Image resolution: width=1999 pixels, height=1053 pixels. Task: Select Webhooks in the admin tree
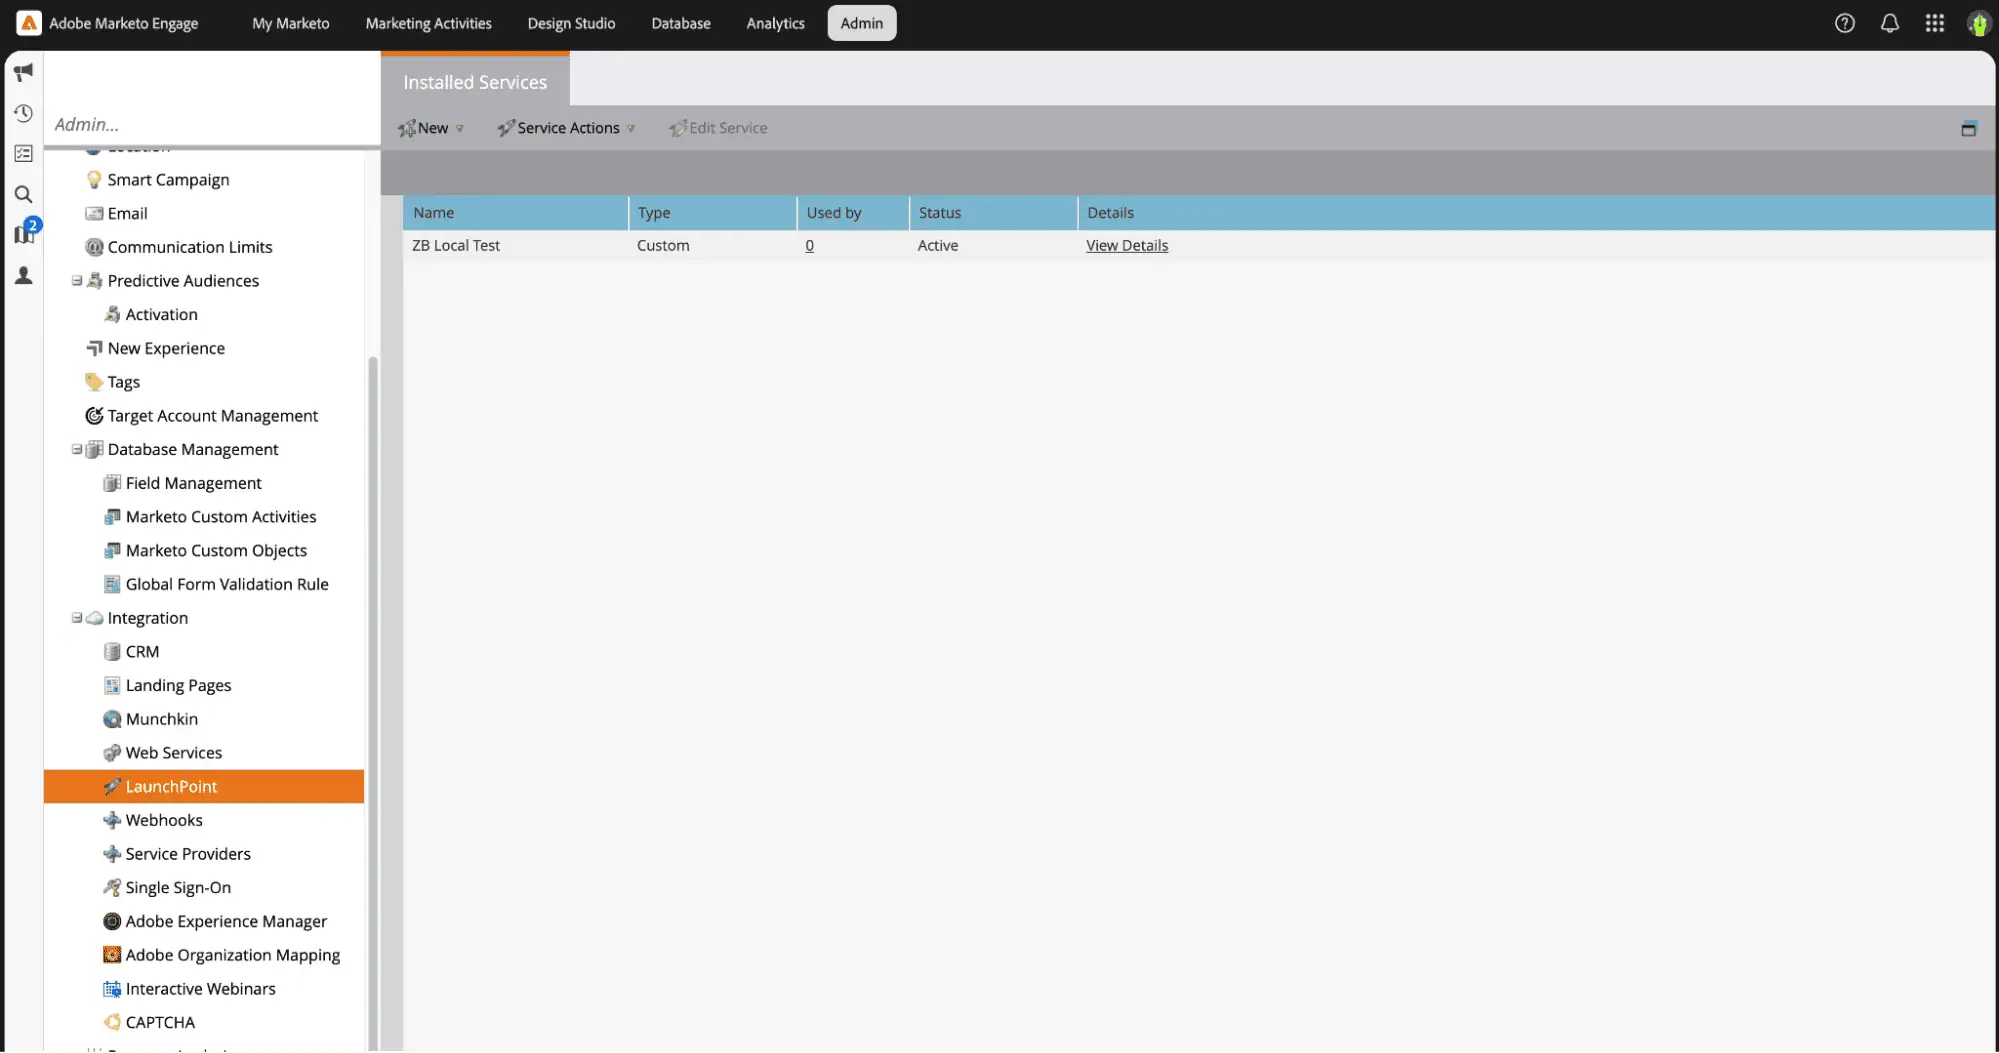click(164, 820)
